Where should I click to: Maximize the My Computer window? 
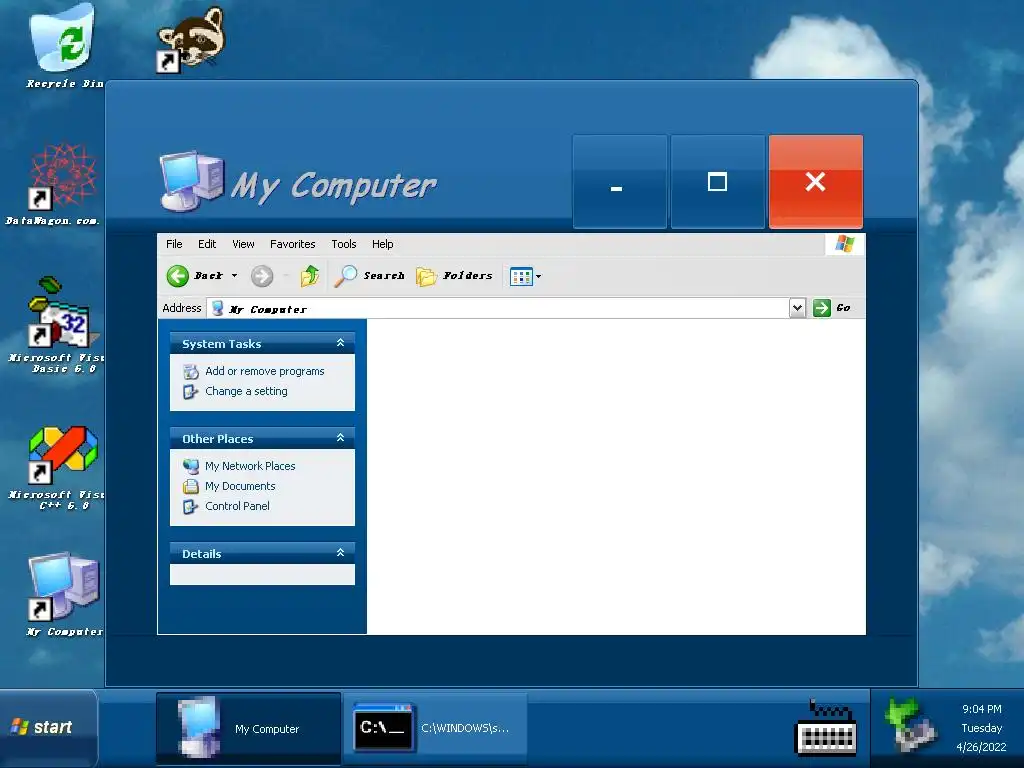pos(717,182)
